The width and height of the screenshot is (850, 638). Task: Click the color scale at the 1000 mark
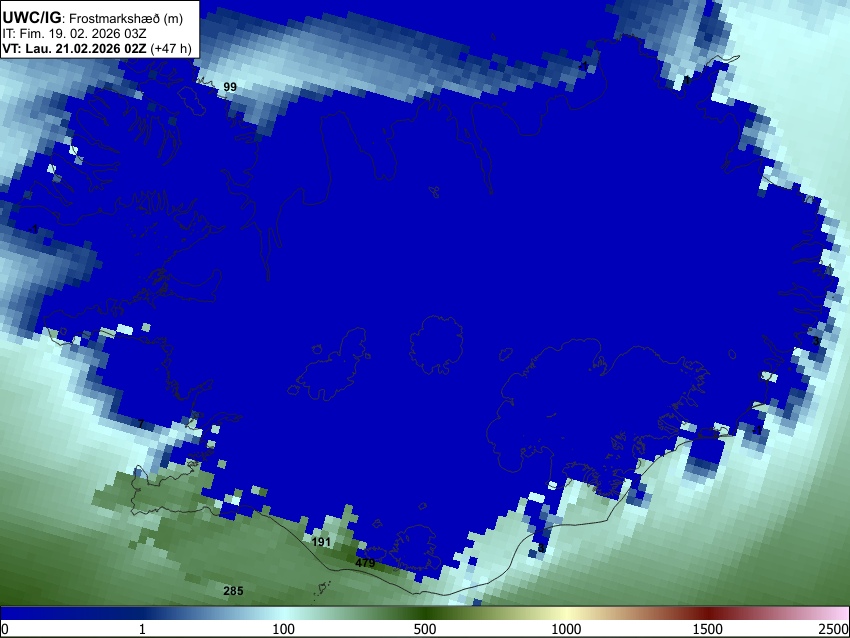point(566,629)
